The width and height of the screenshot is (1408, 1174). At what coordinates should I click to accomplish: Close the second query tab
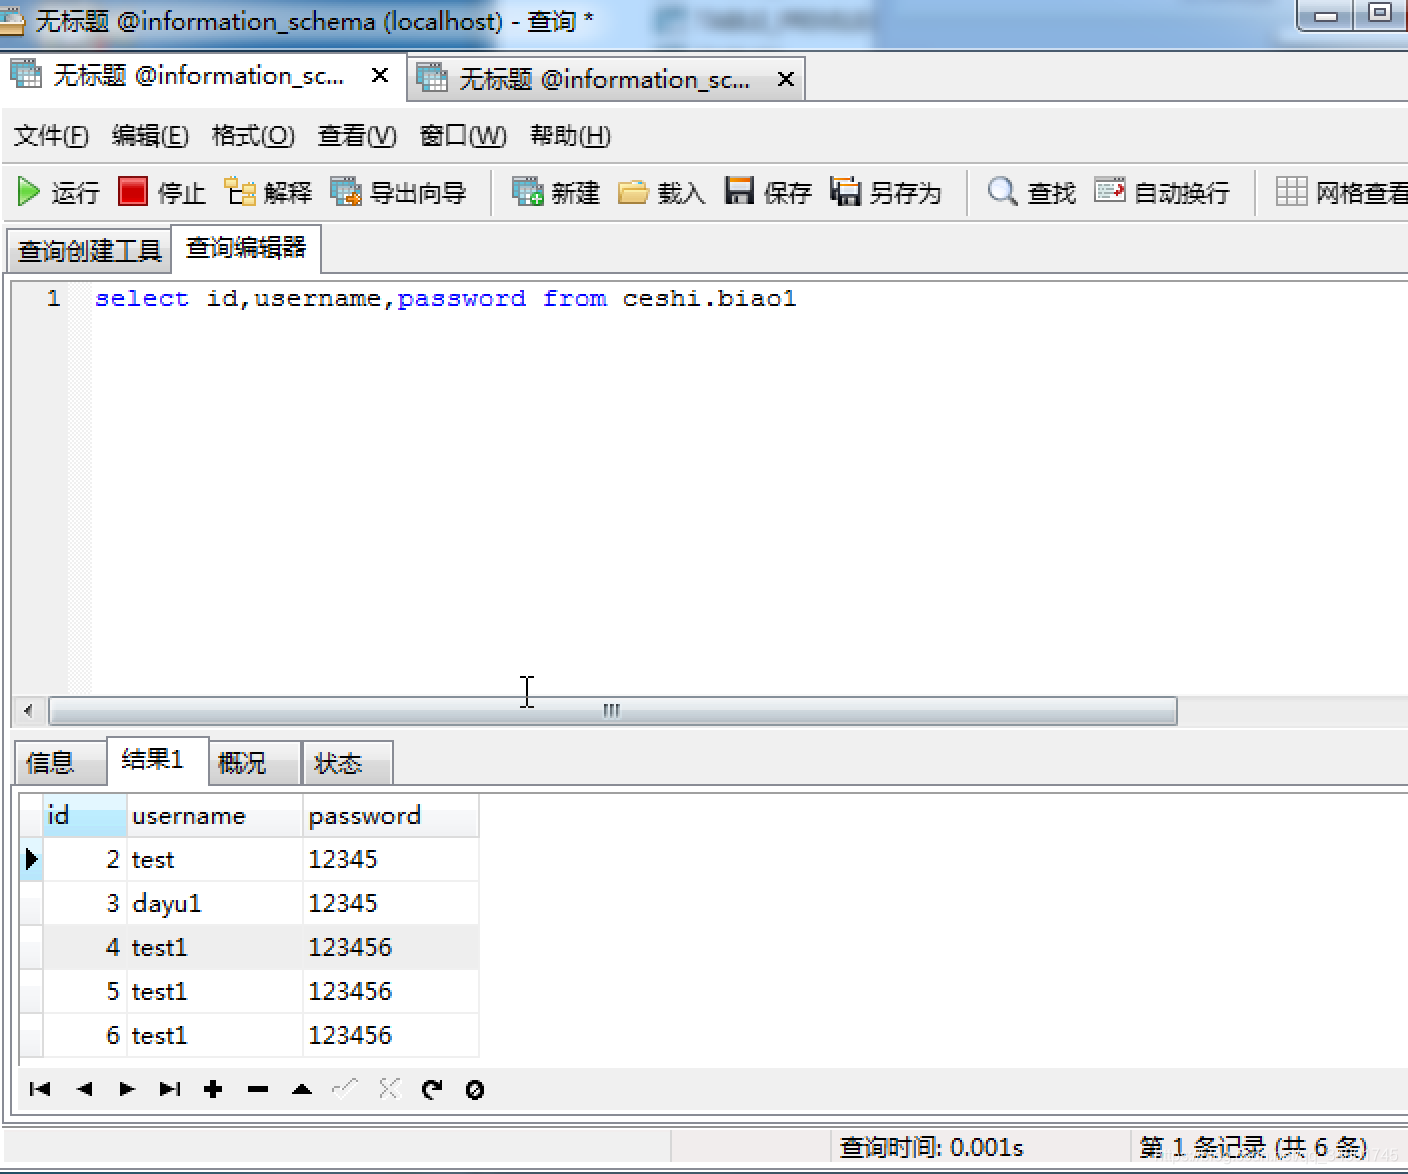coord(786,79)
